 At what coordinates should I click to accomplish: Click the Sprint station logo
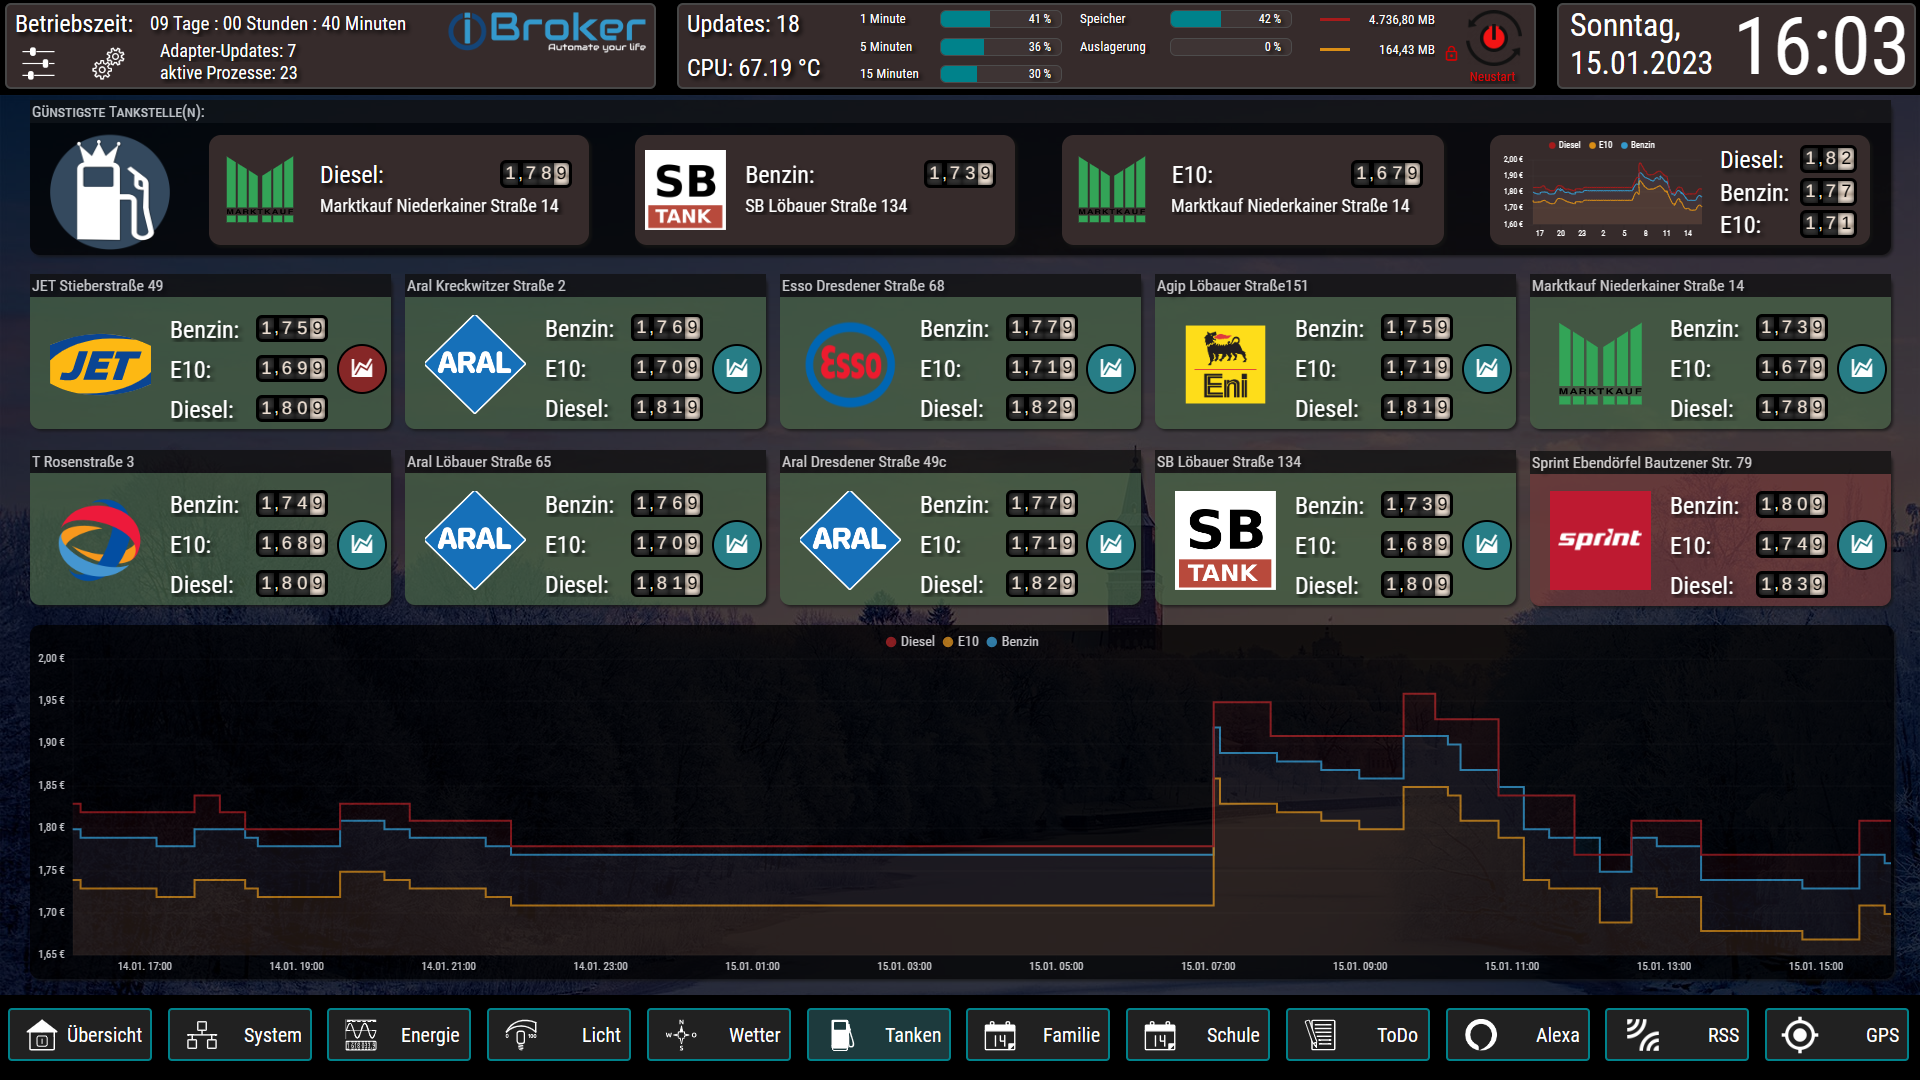click(x=1600, y=540)
